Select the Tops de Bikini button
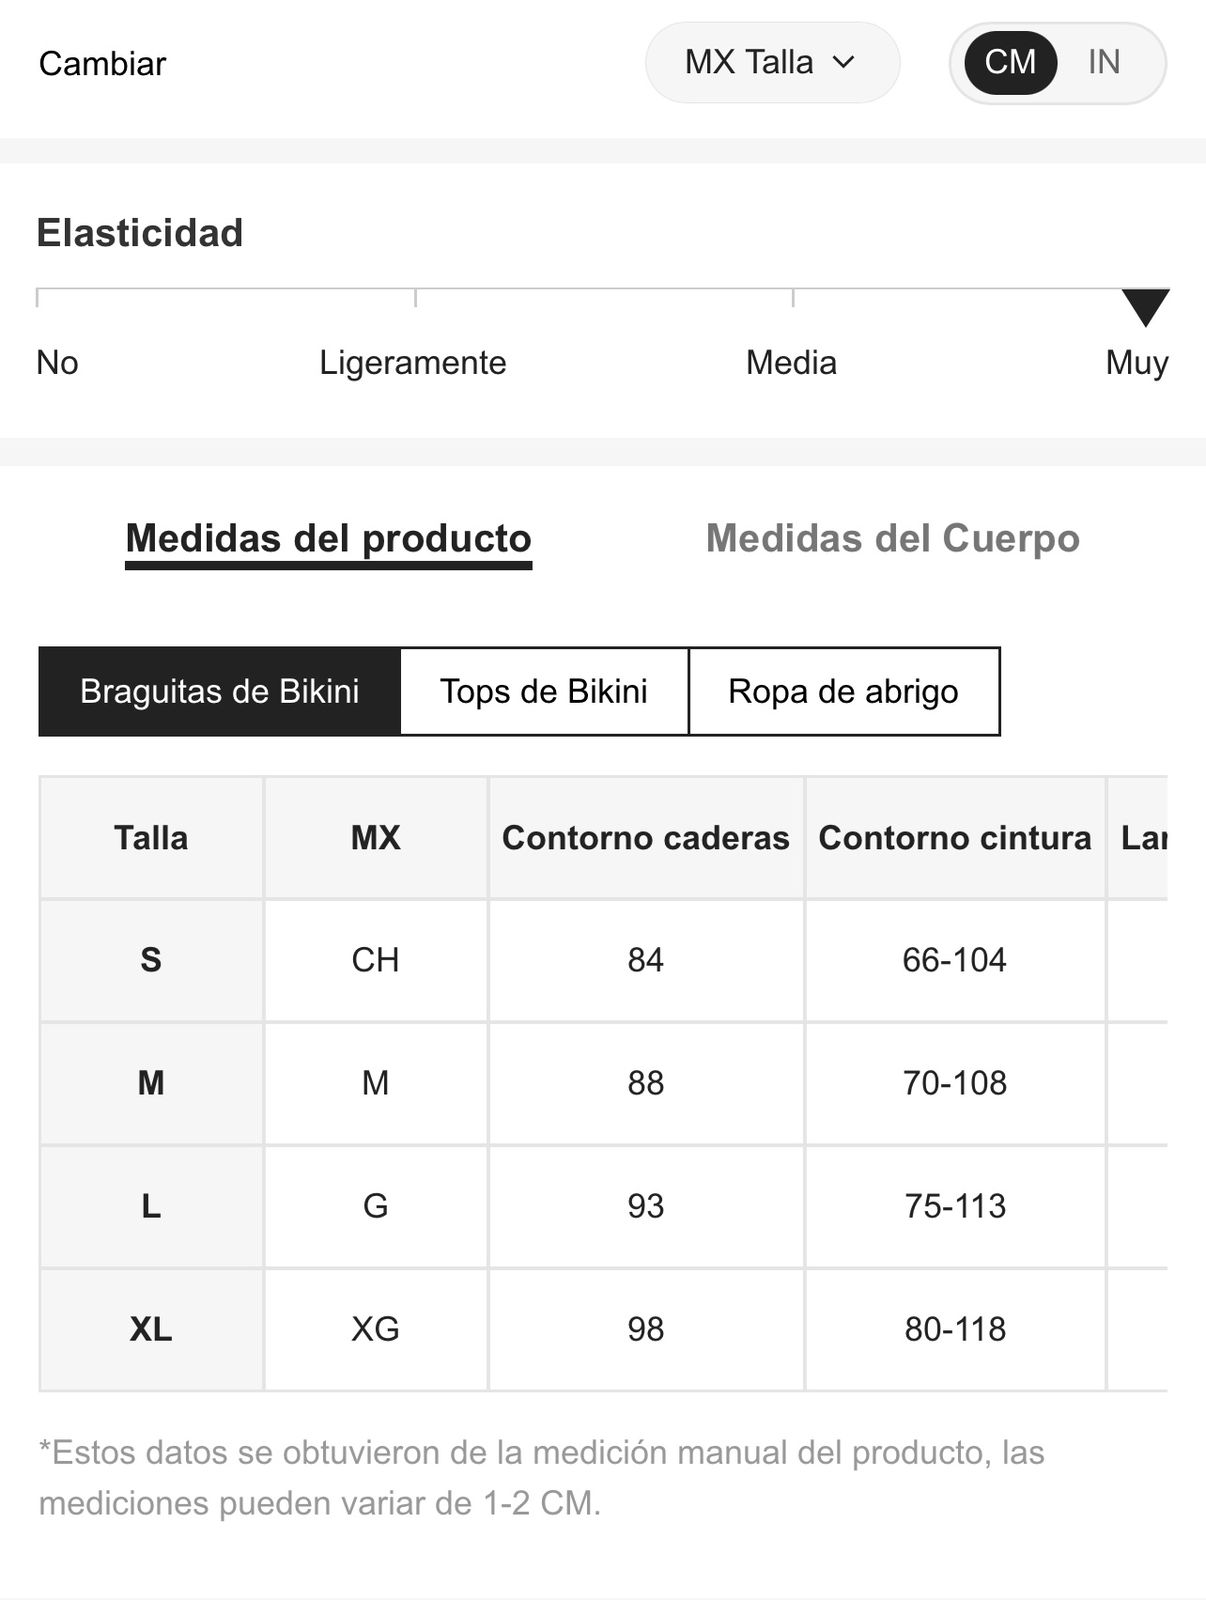The image size is (1206, 1600). click(544, 691)
